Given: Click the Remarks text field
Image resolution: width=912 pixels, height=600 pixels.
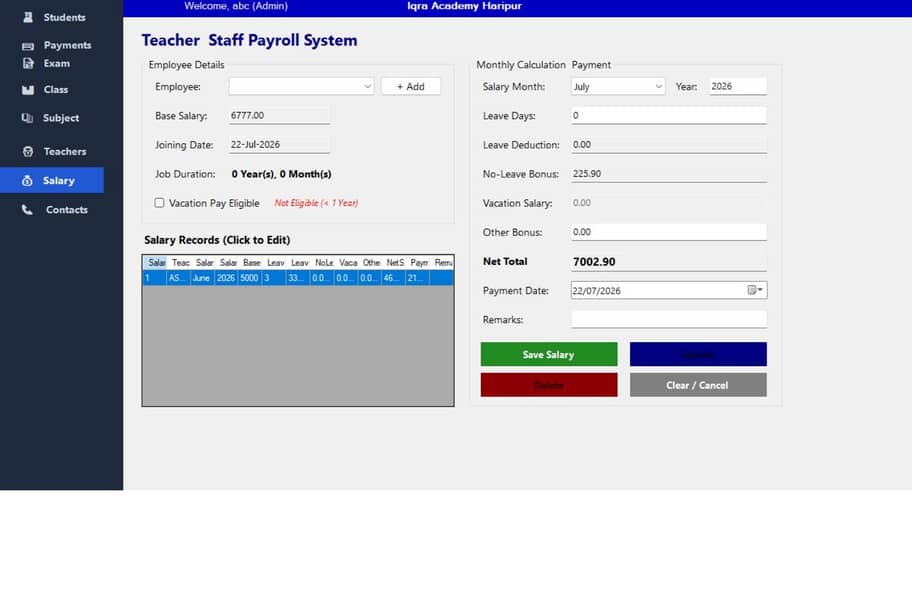Looking at the screenshot, I should [x=669, y=319].
